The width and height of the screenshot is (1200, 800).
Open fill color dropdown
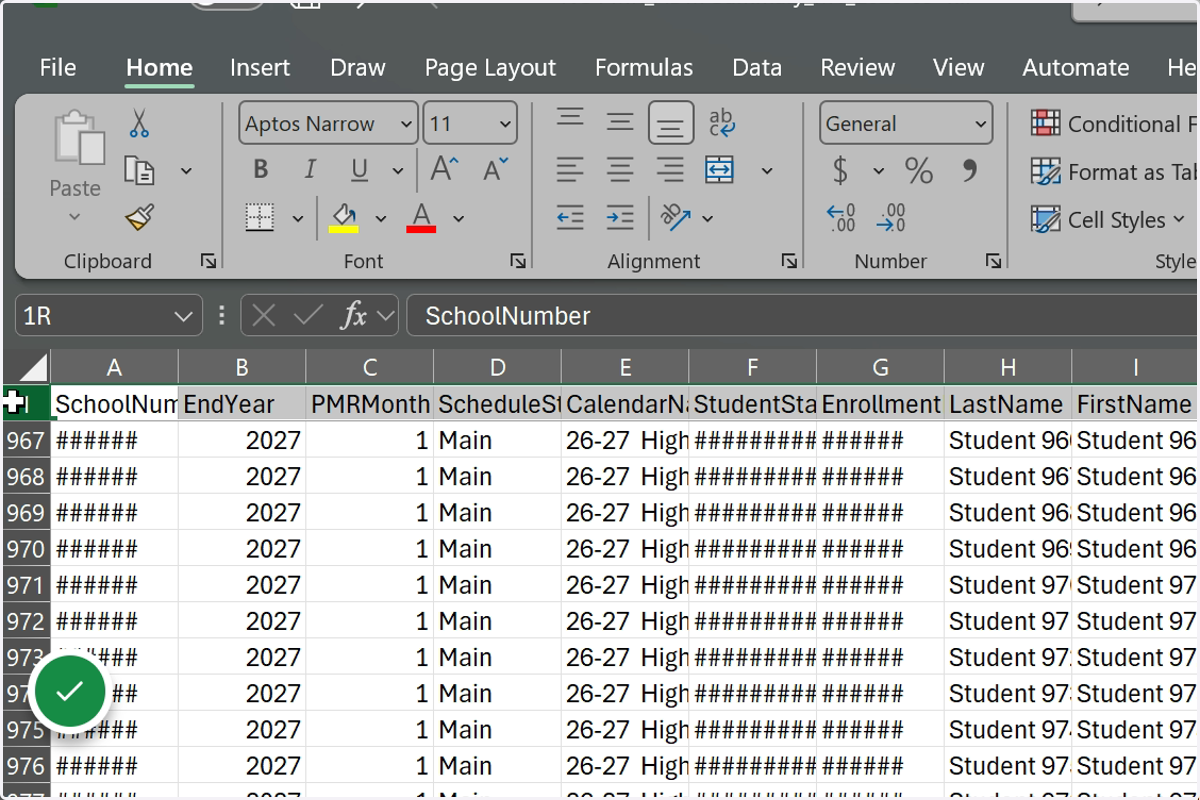click(380, 218)
